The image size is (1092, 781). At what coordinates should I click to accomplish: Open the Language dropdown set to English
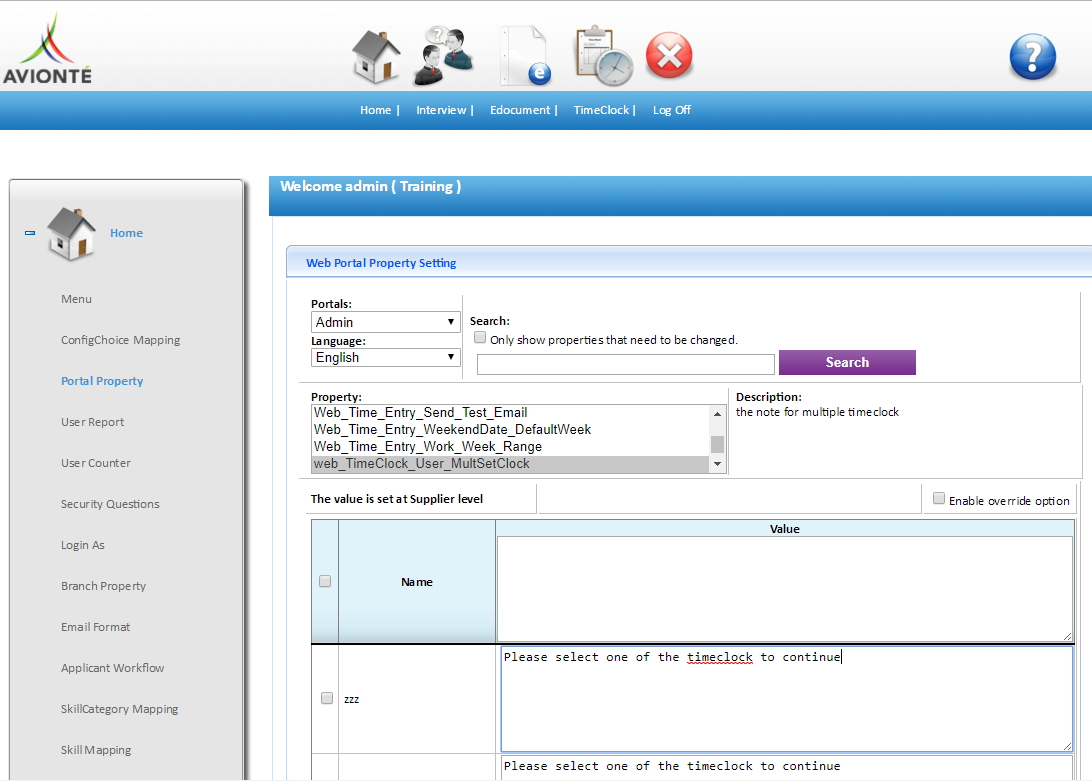pos(385,357)
